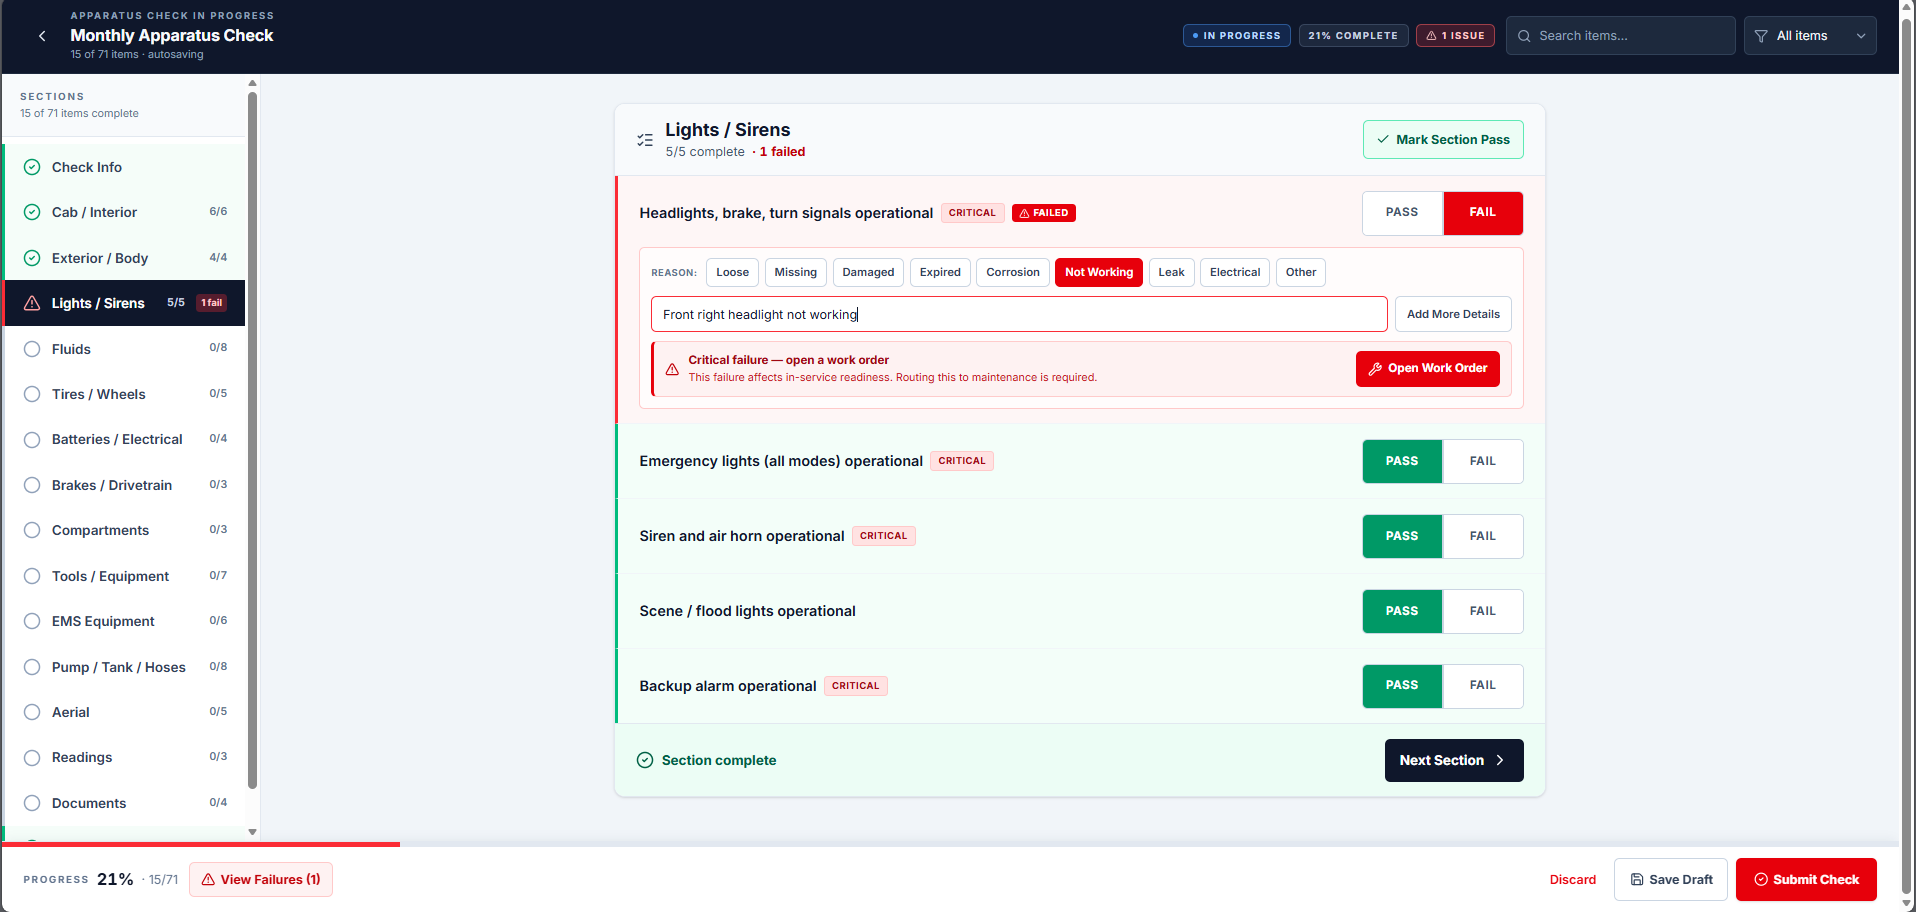Click the Tires / Wheels status circle

pos(32,394)
